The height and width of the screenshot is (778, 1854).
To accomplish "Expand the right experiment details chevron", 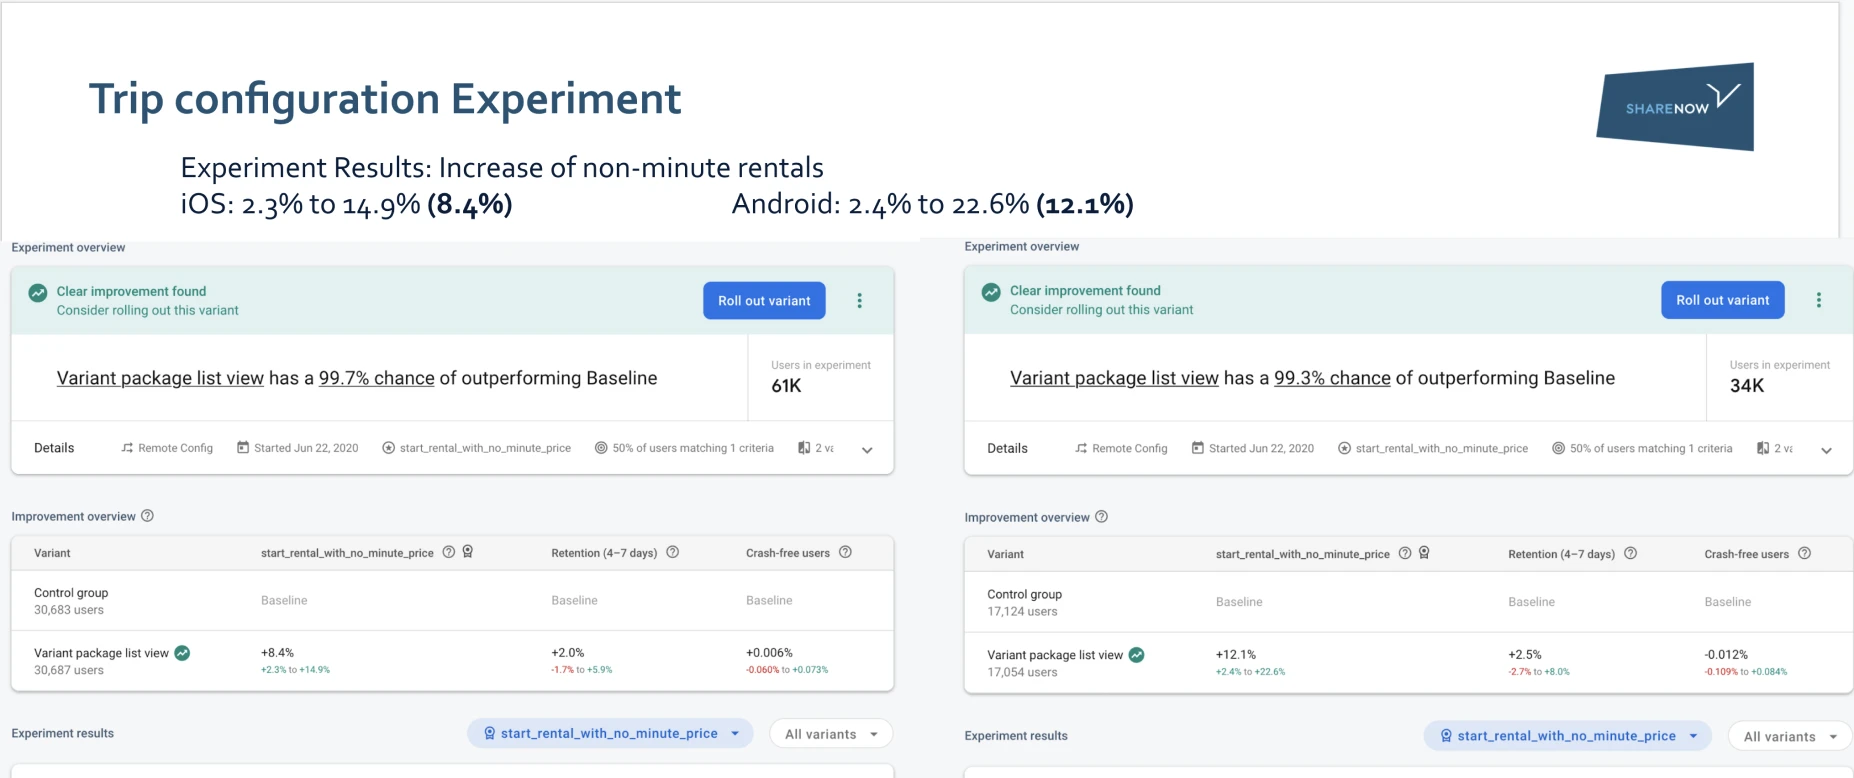I will (x=1826, y=450).
